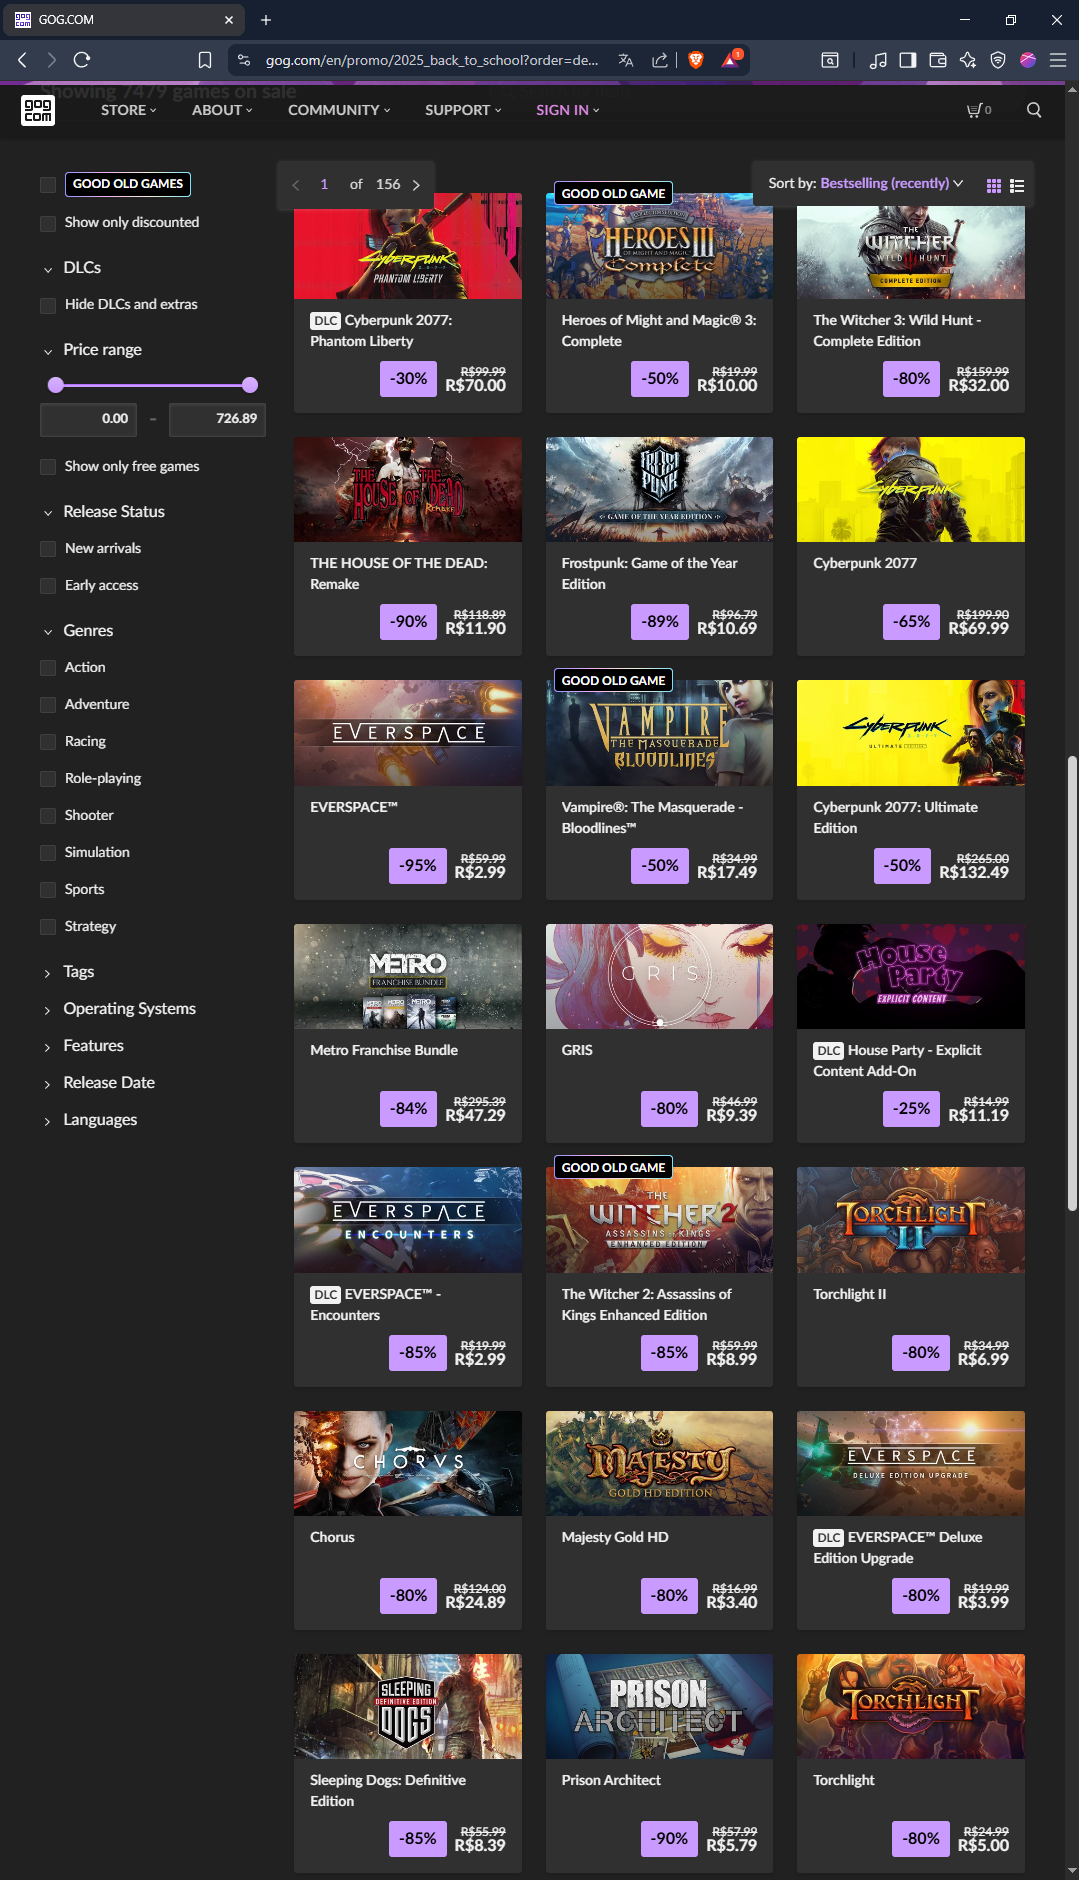
Task: Click browser reload icon
Action: pos(82,60)
